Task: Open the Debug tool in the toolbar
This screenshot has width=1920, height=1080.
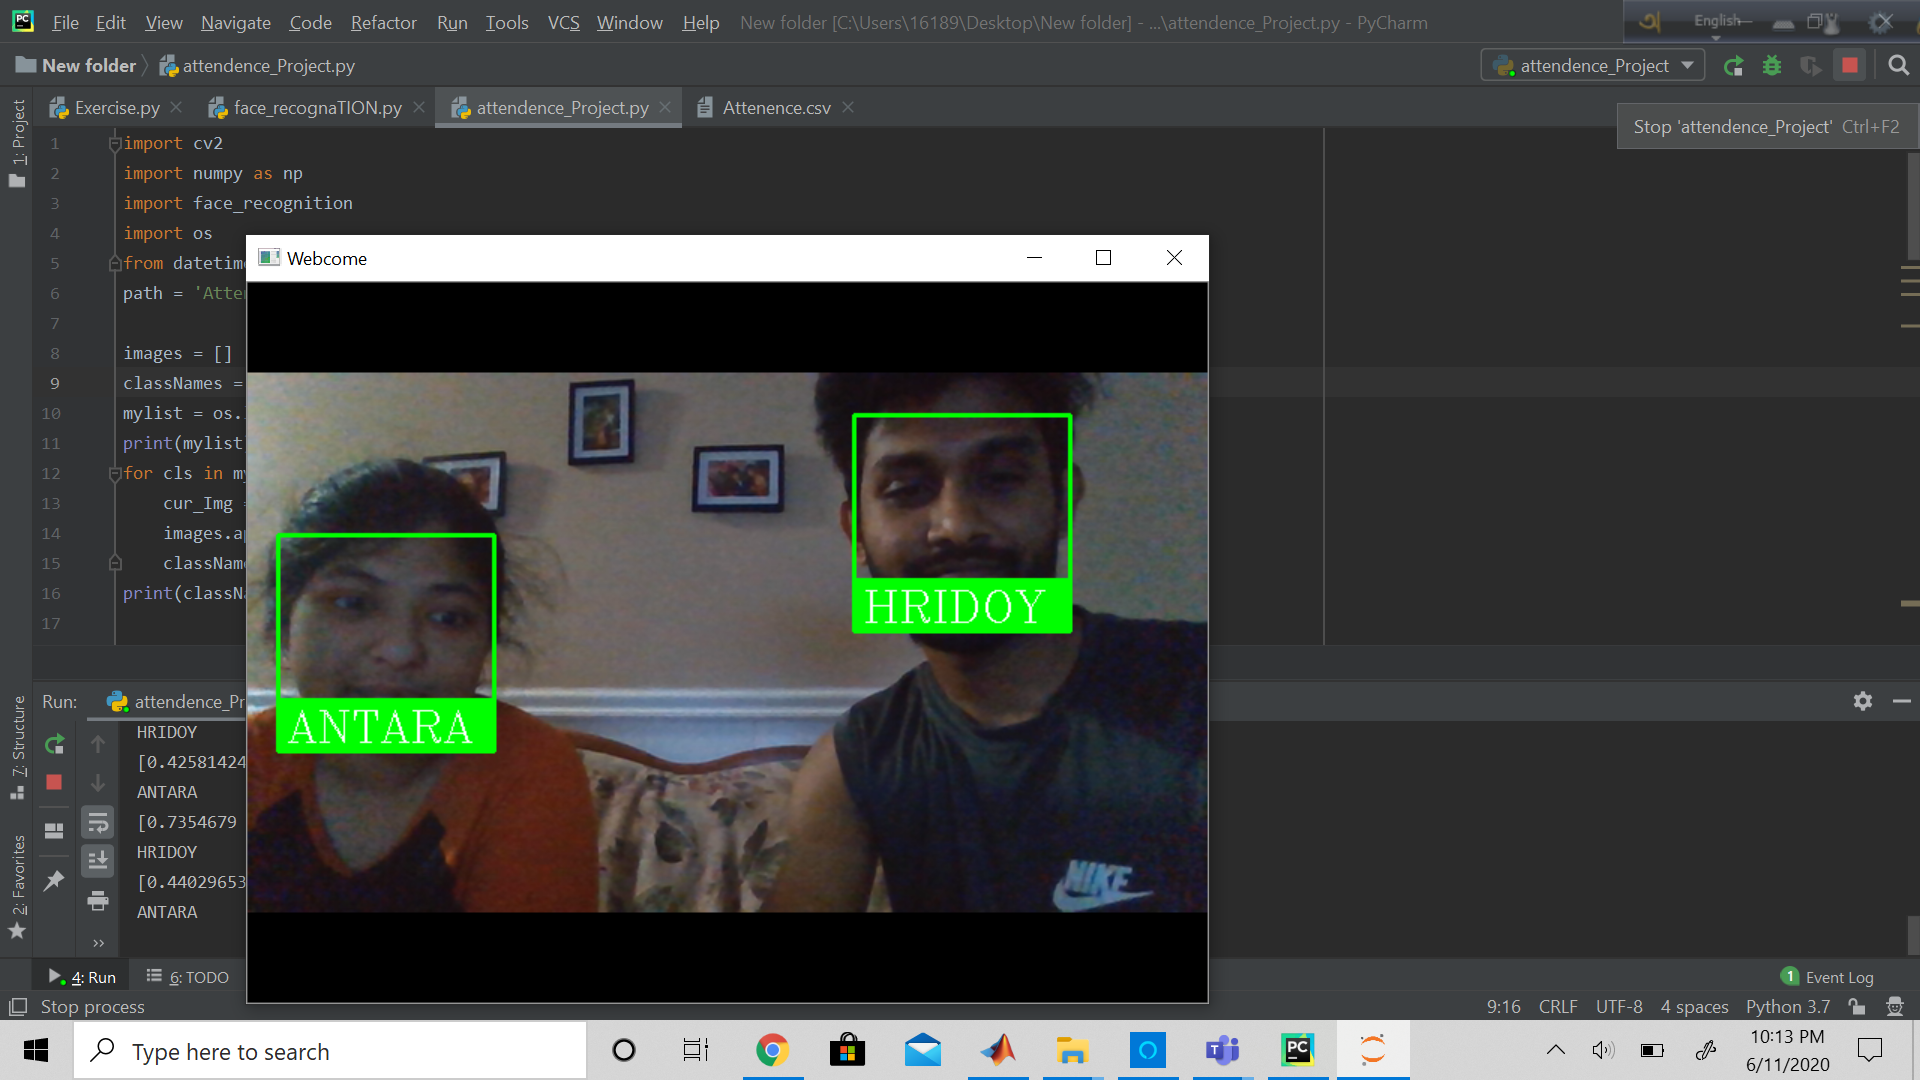Action: tap(1772, 65)
